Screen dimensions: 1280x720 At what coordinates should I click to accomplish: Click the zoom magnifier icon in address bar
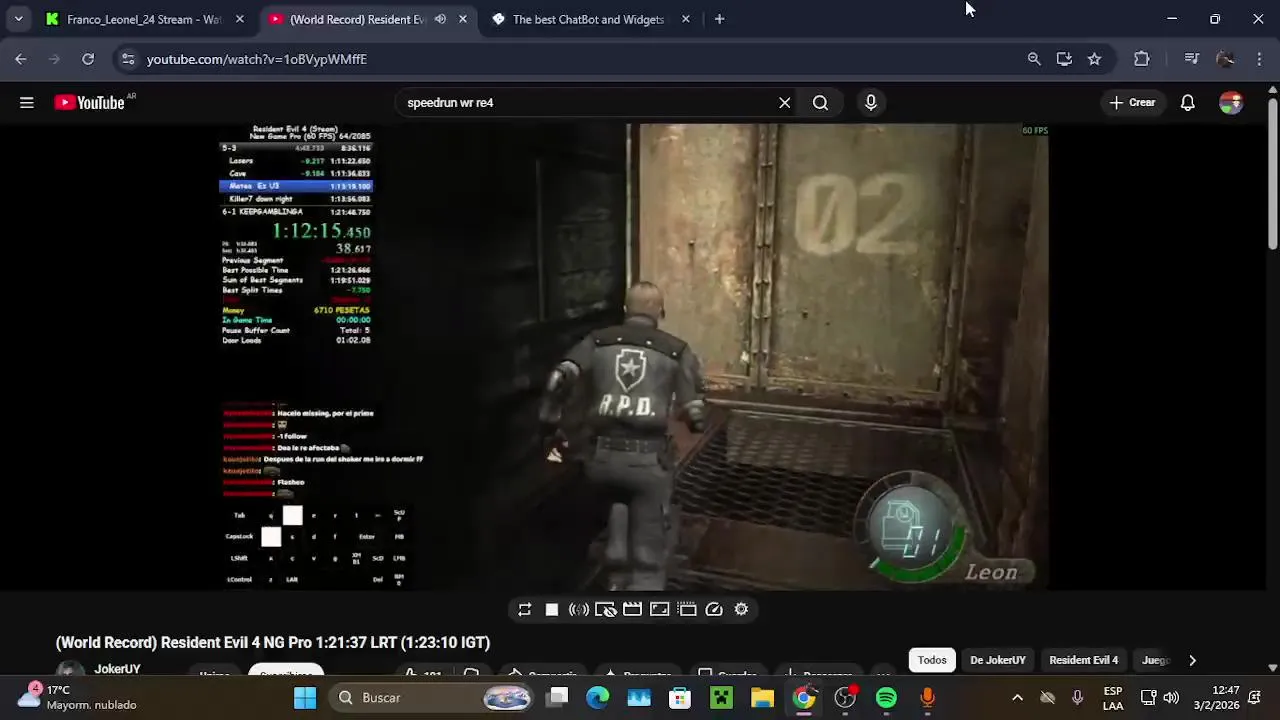coord(1034,59)
